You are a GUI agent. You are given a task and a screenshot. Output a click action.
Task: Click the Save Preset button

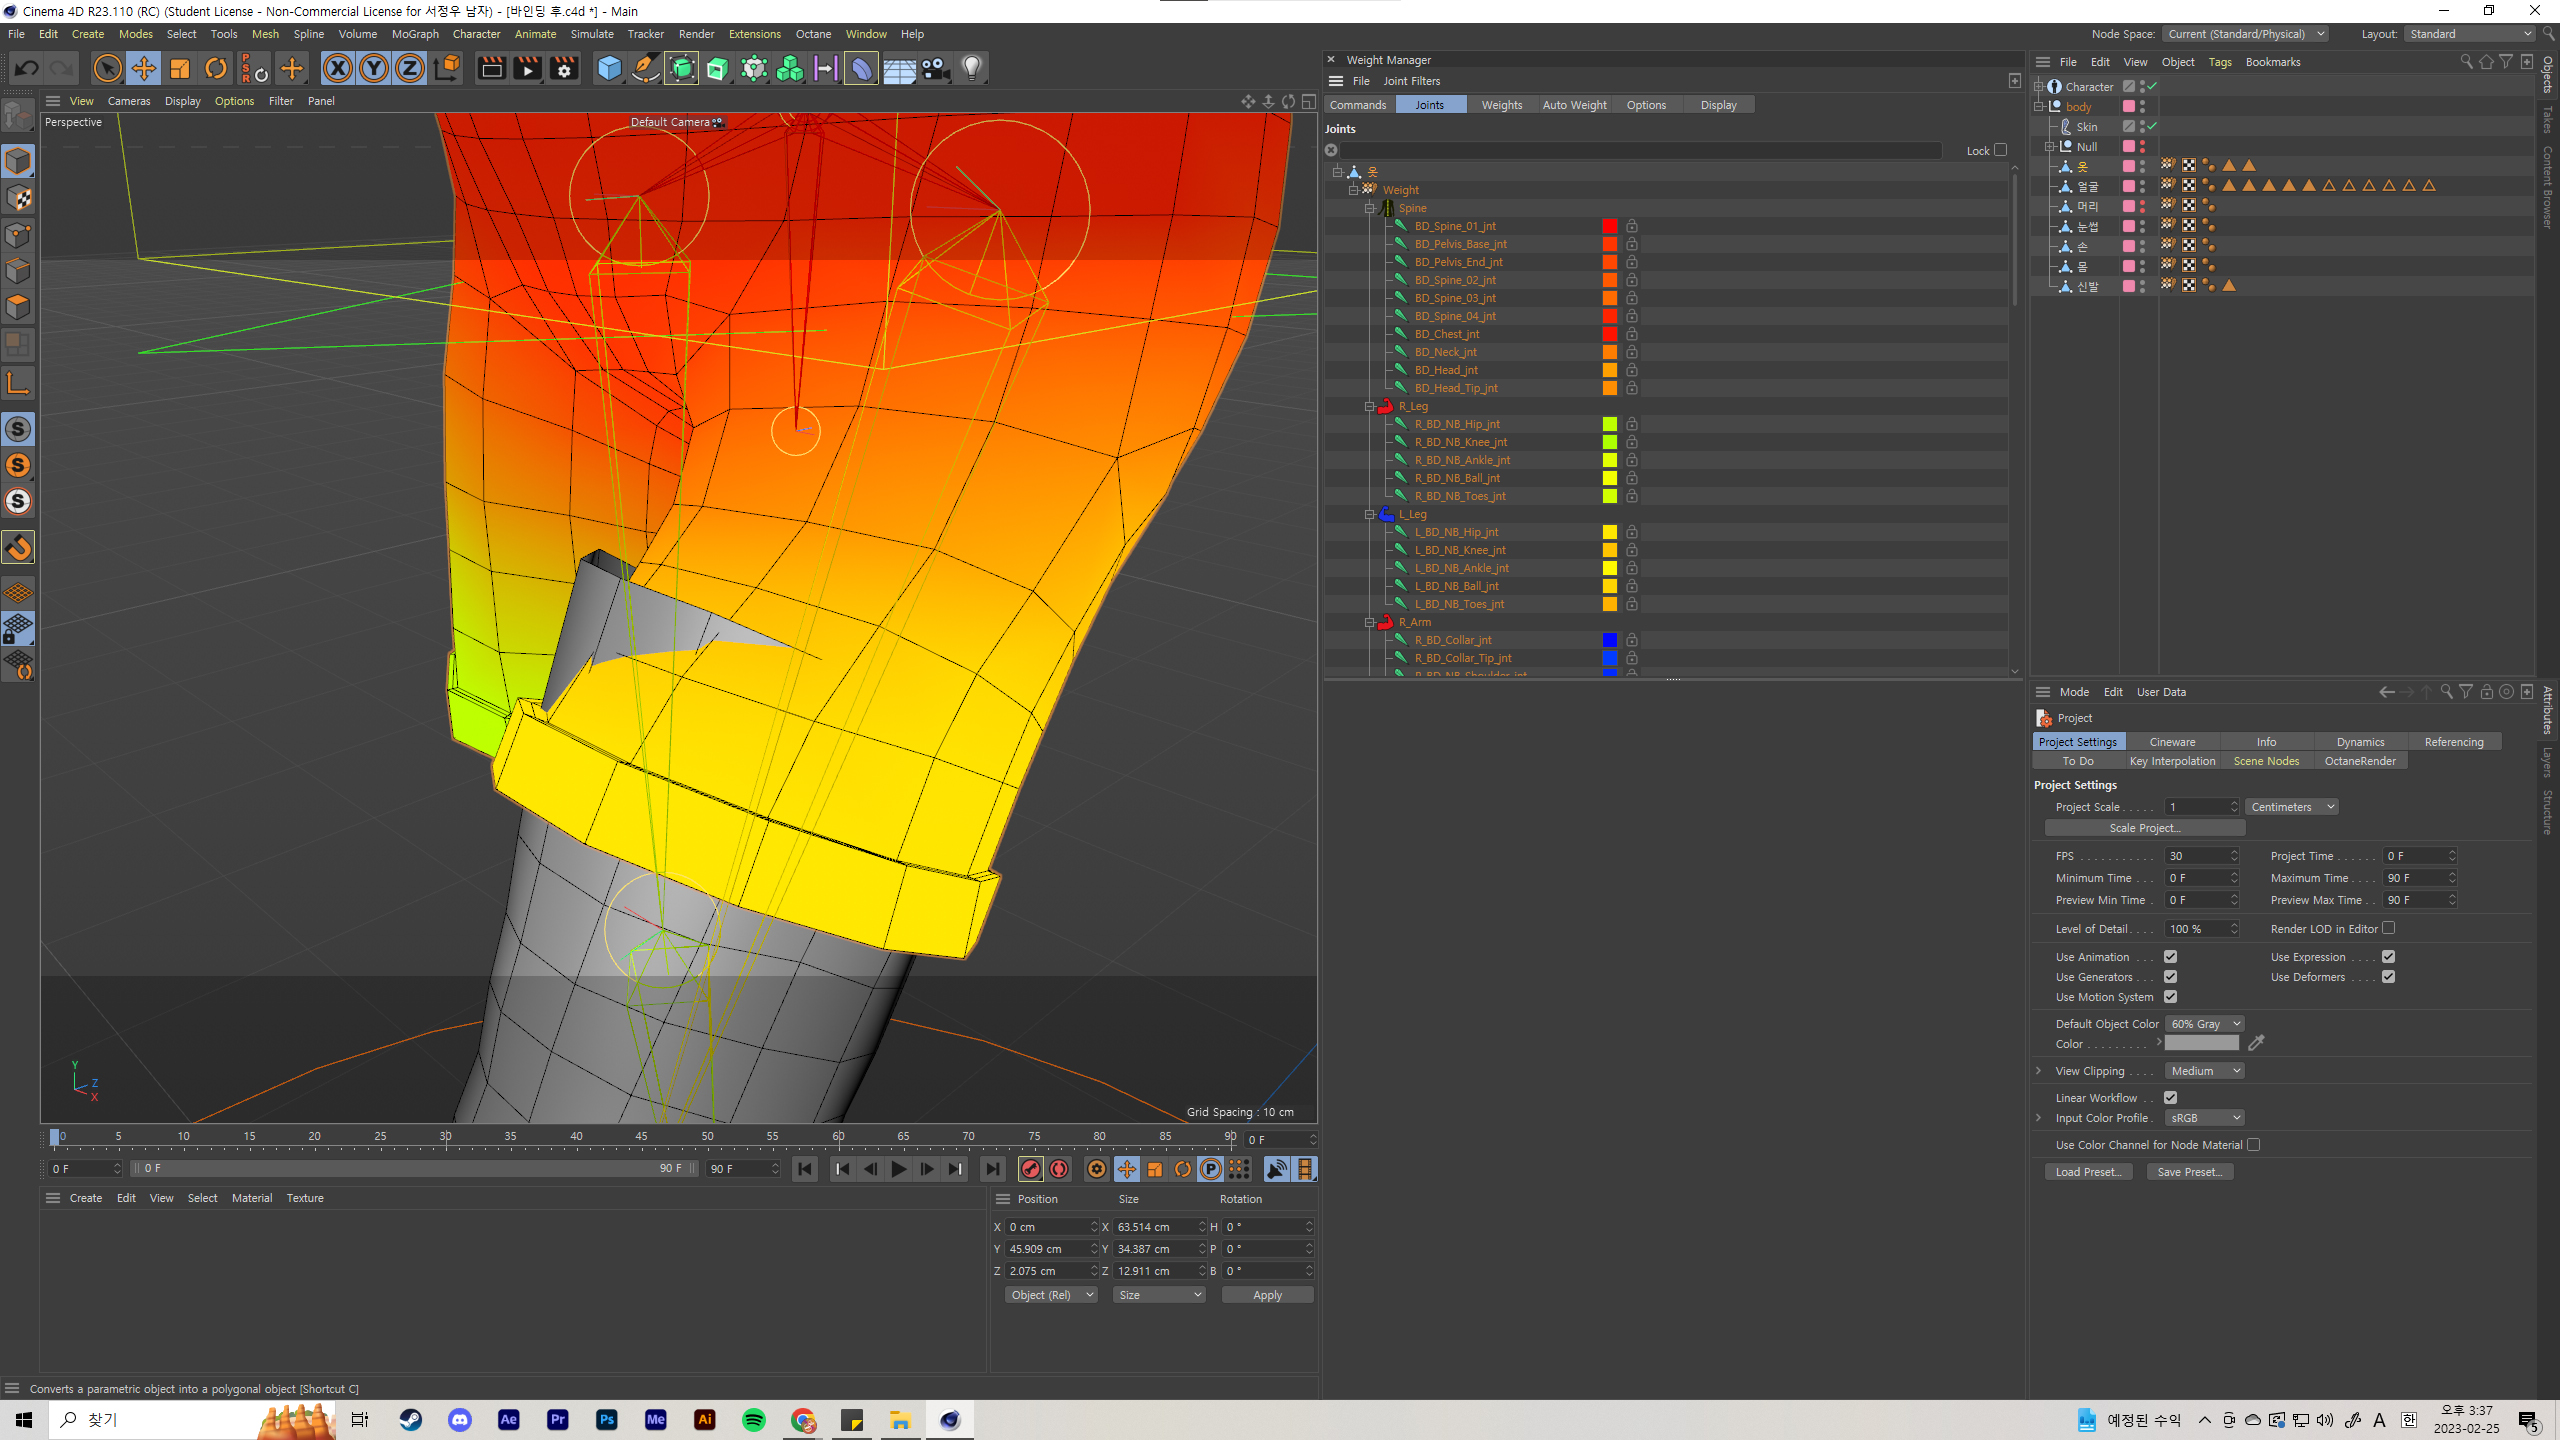point(2193,1171)
